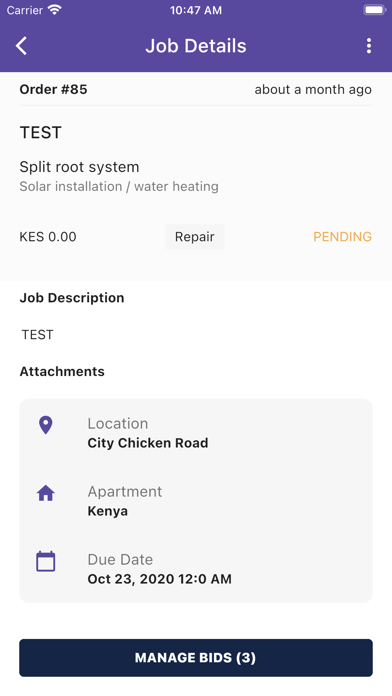
Task: Go back using the header arrow
Action: [21, 46]
